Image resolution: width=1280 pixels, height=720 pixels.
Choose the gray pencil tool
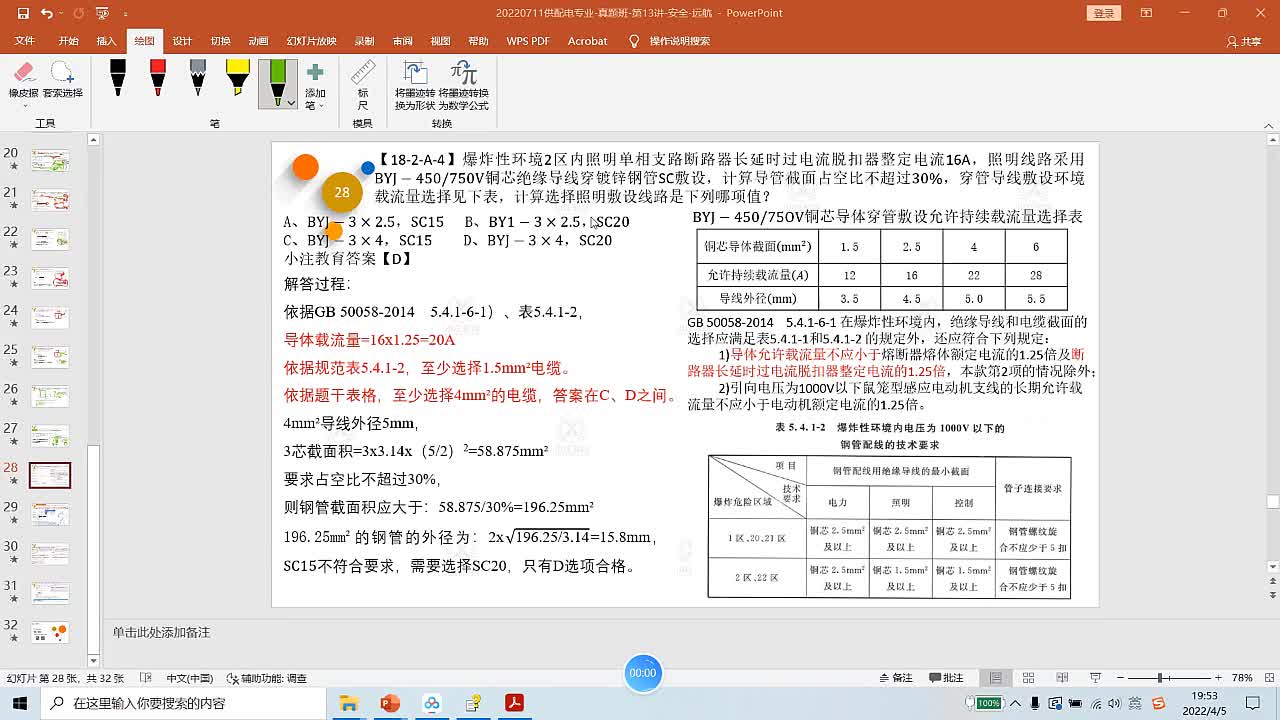click(x=198, y=78)
